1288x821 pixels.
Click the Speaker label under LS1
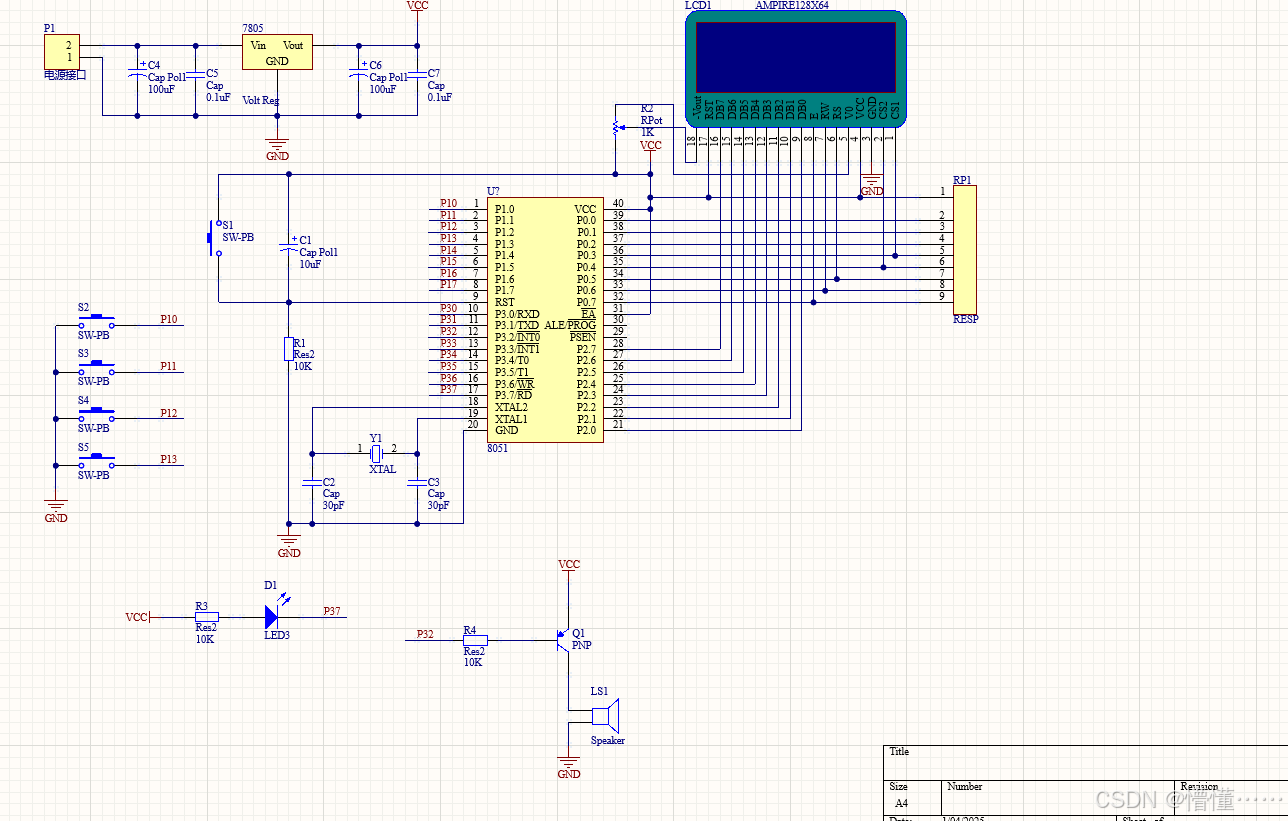(607, 741)
